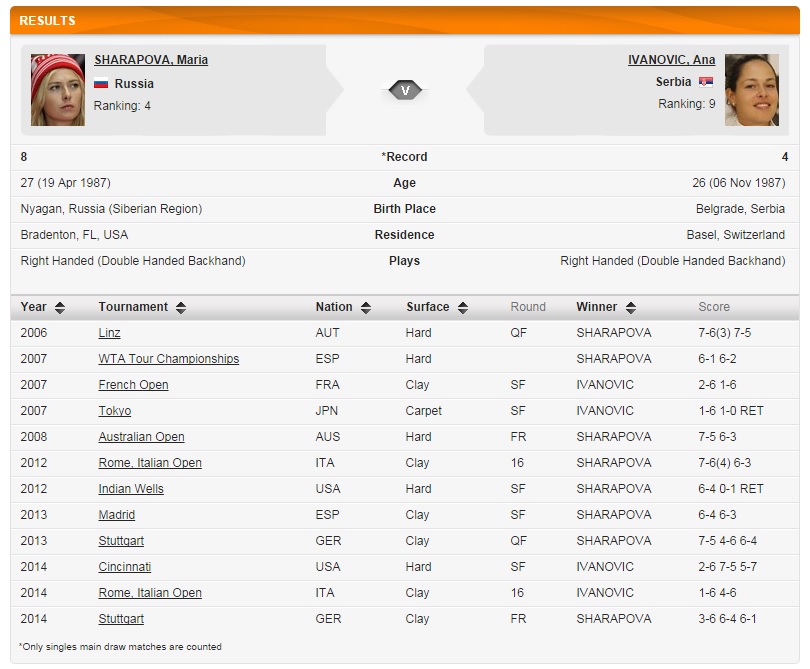
Task: Select score 3-6 6-4 6-1 in last row
Action: click(727, 619)
